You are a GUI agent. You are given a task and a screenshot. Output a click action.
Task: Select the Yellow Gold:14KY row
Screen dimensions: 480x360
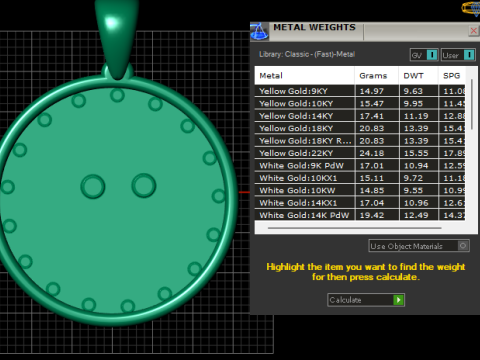(x=360, y=116)
